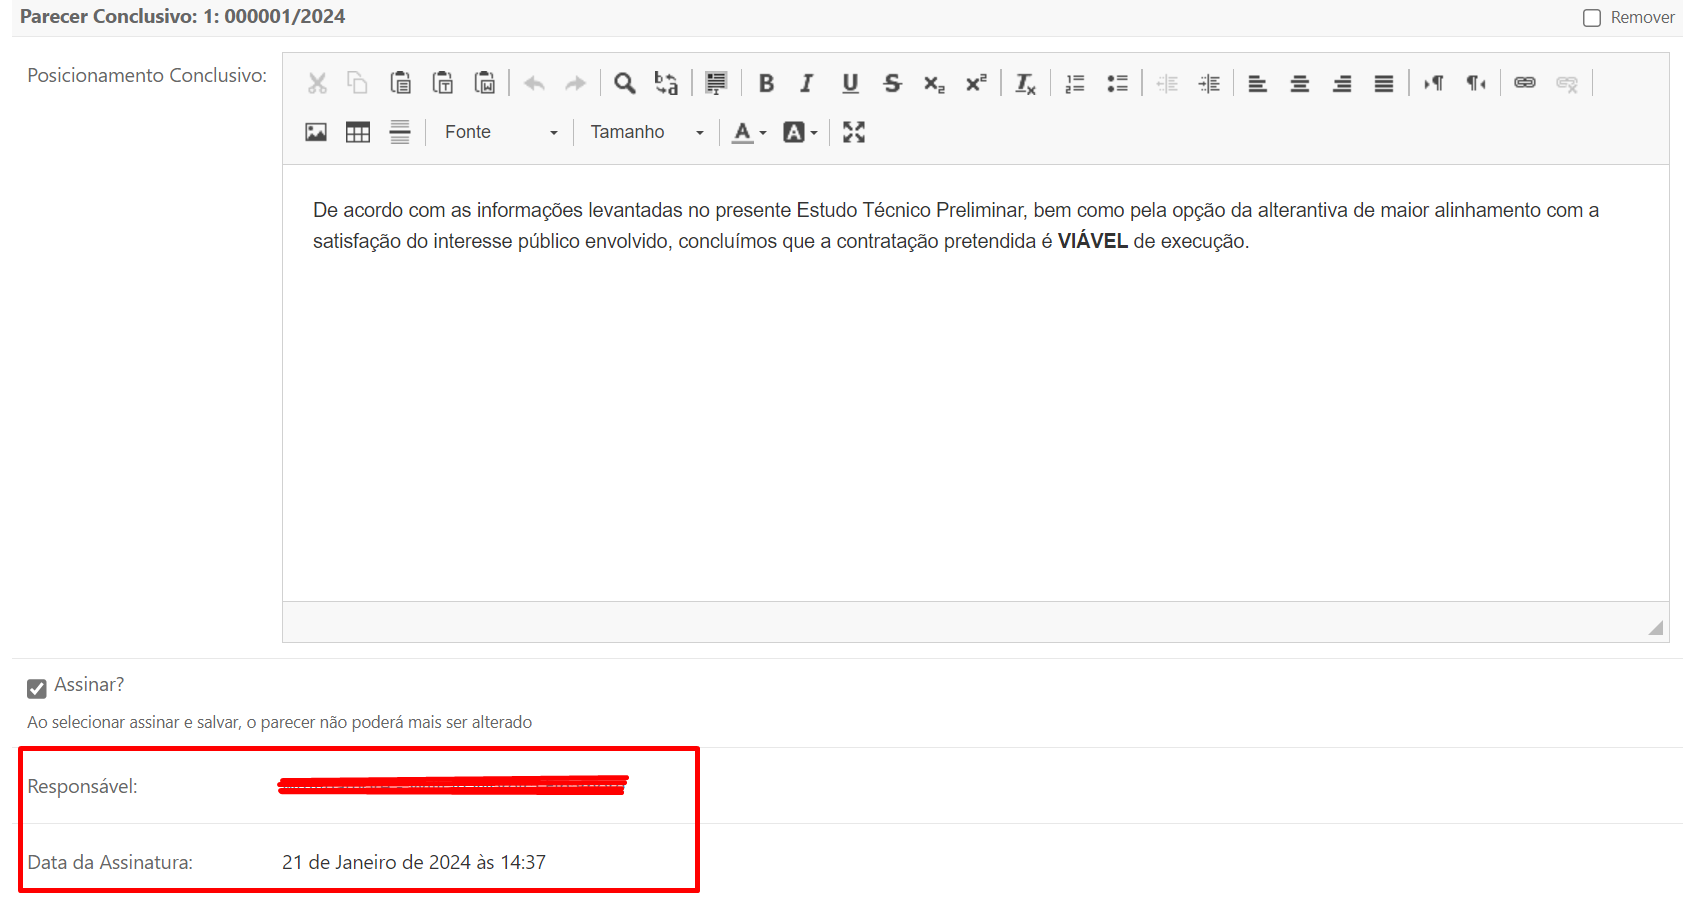The width and height of the screenshot is (1684, 899).
Task: Insert a hyperlink with link icon
Action: (x=1524, y=83)
